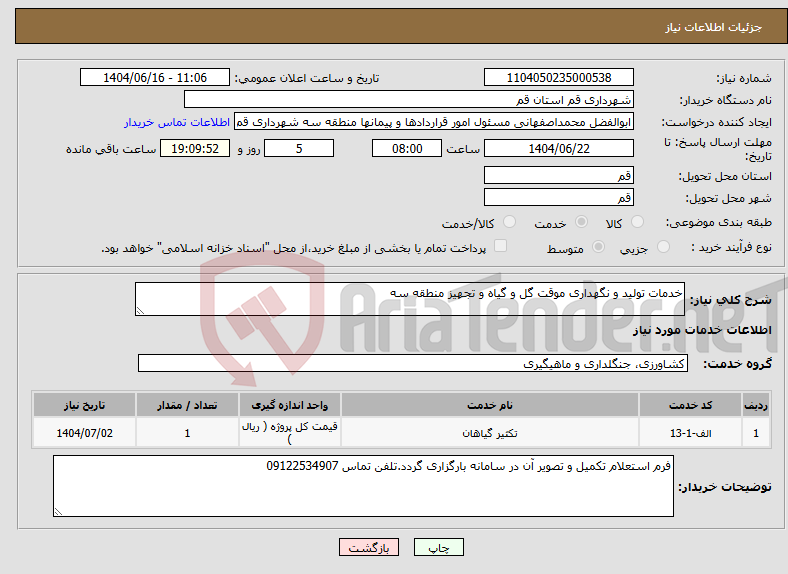Click the remaining time field 19:09:52
The height and width of the screenshot is (574, 788).
coord(195,148)
